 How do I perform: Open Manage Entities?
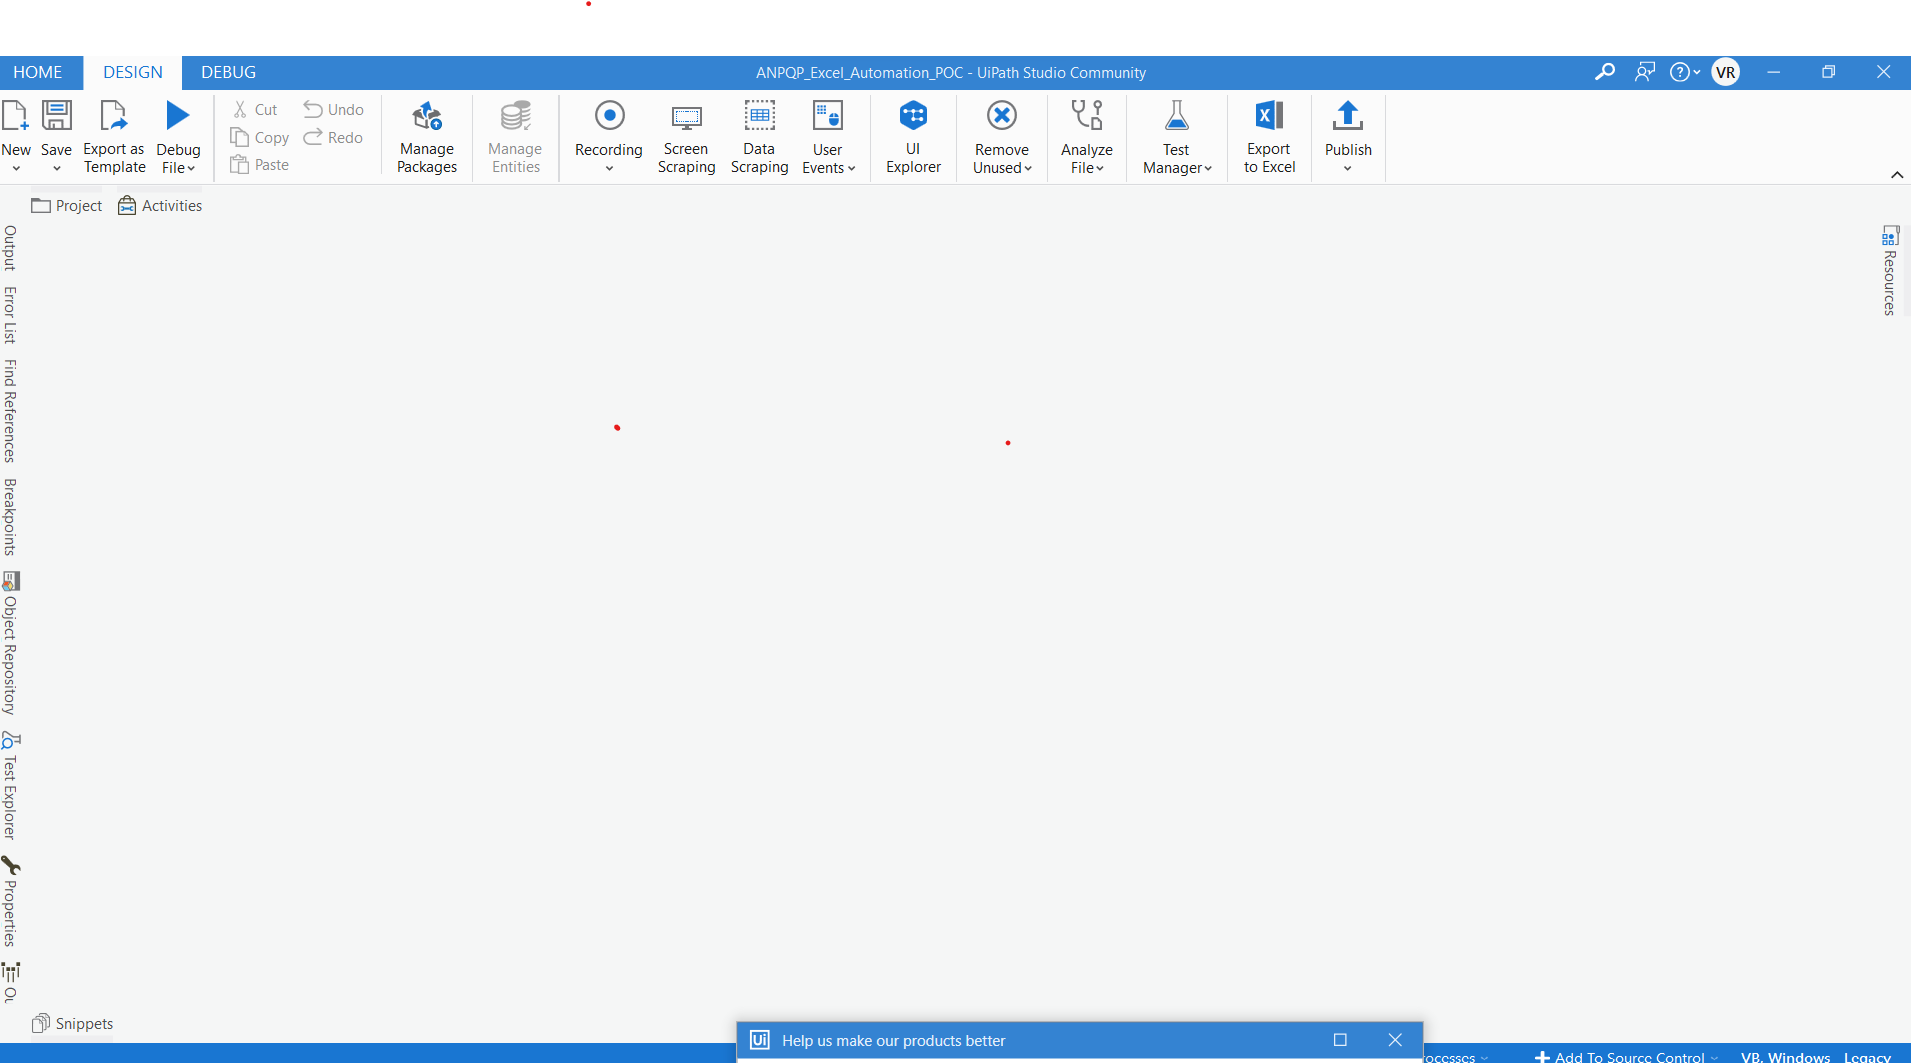click(514, 137)
